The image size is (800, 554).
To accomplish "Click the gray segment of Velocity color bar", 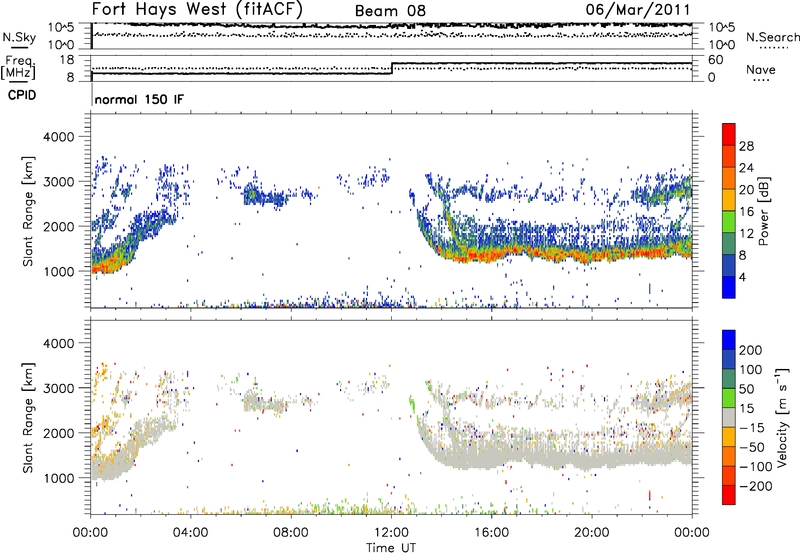I will pyautogui.click(x=729, y=417).
